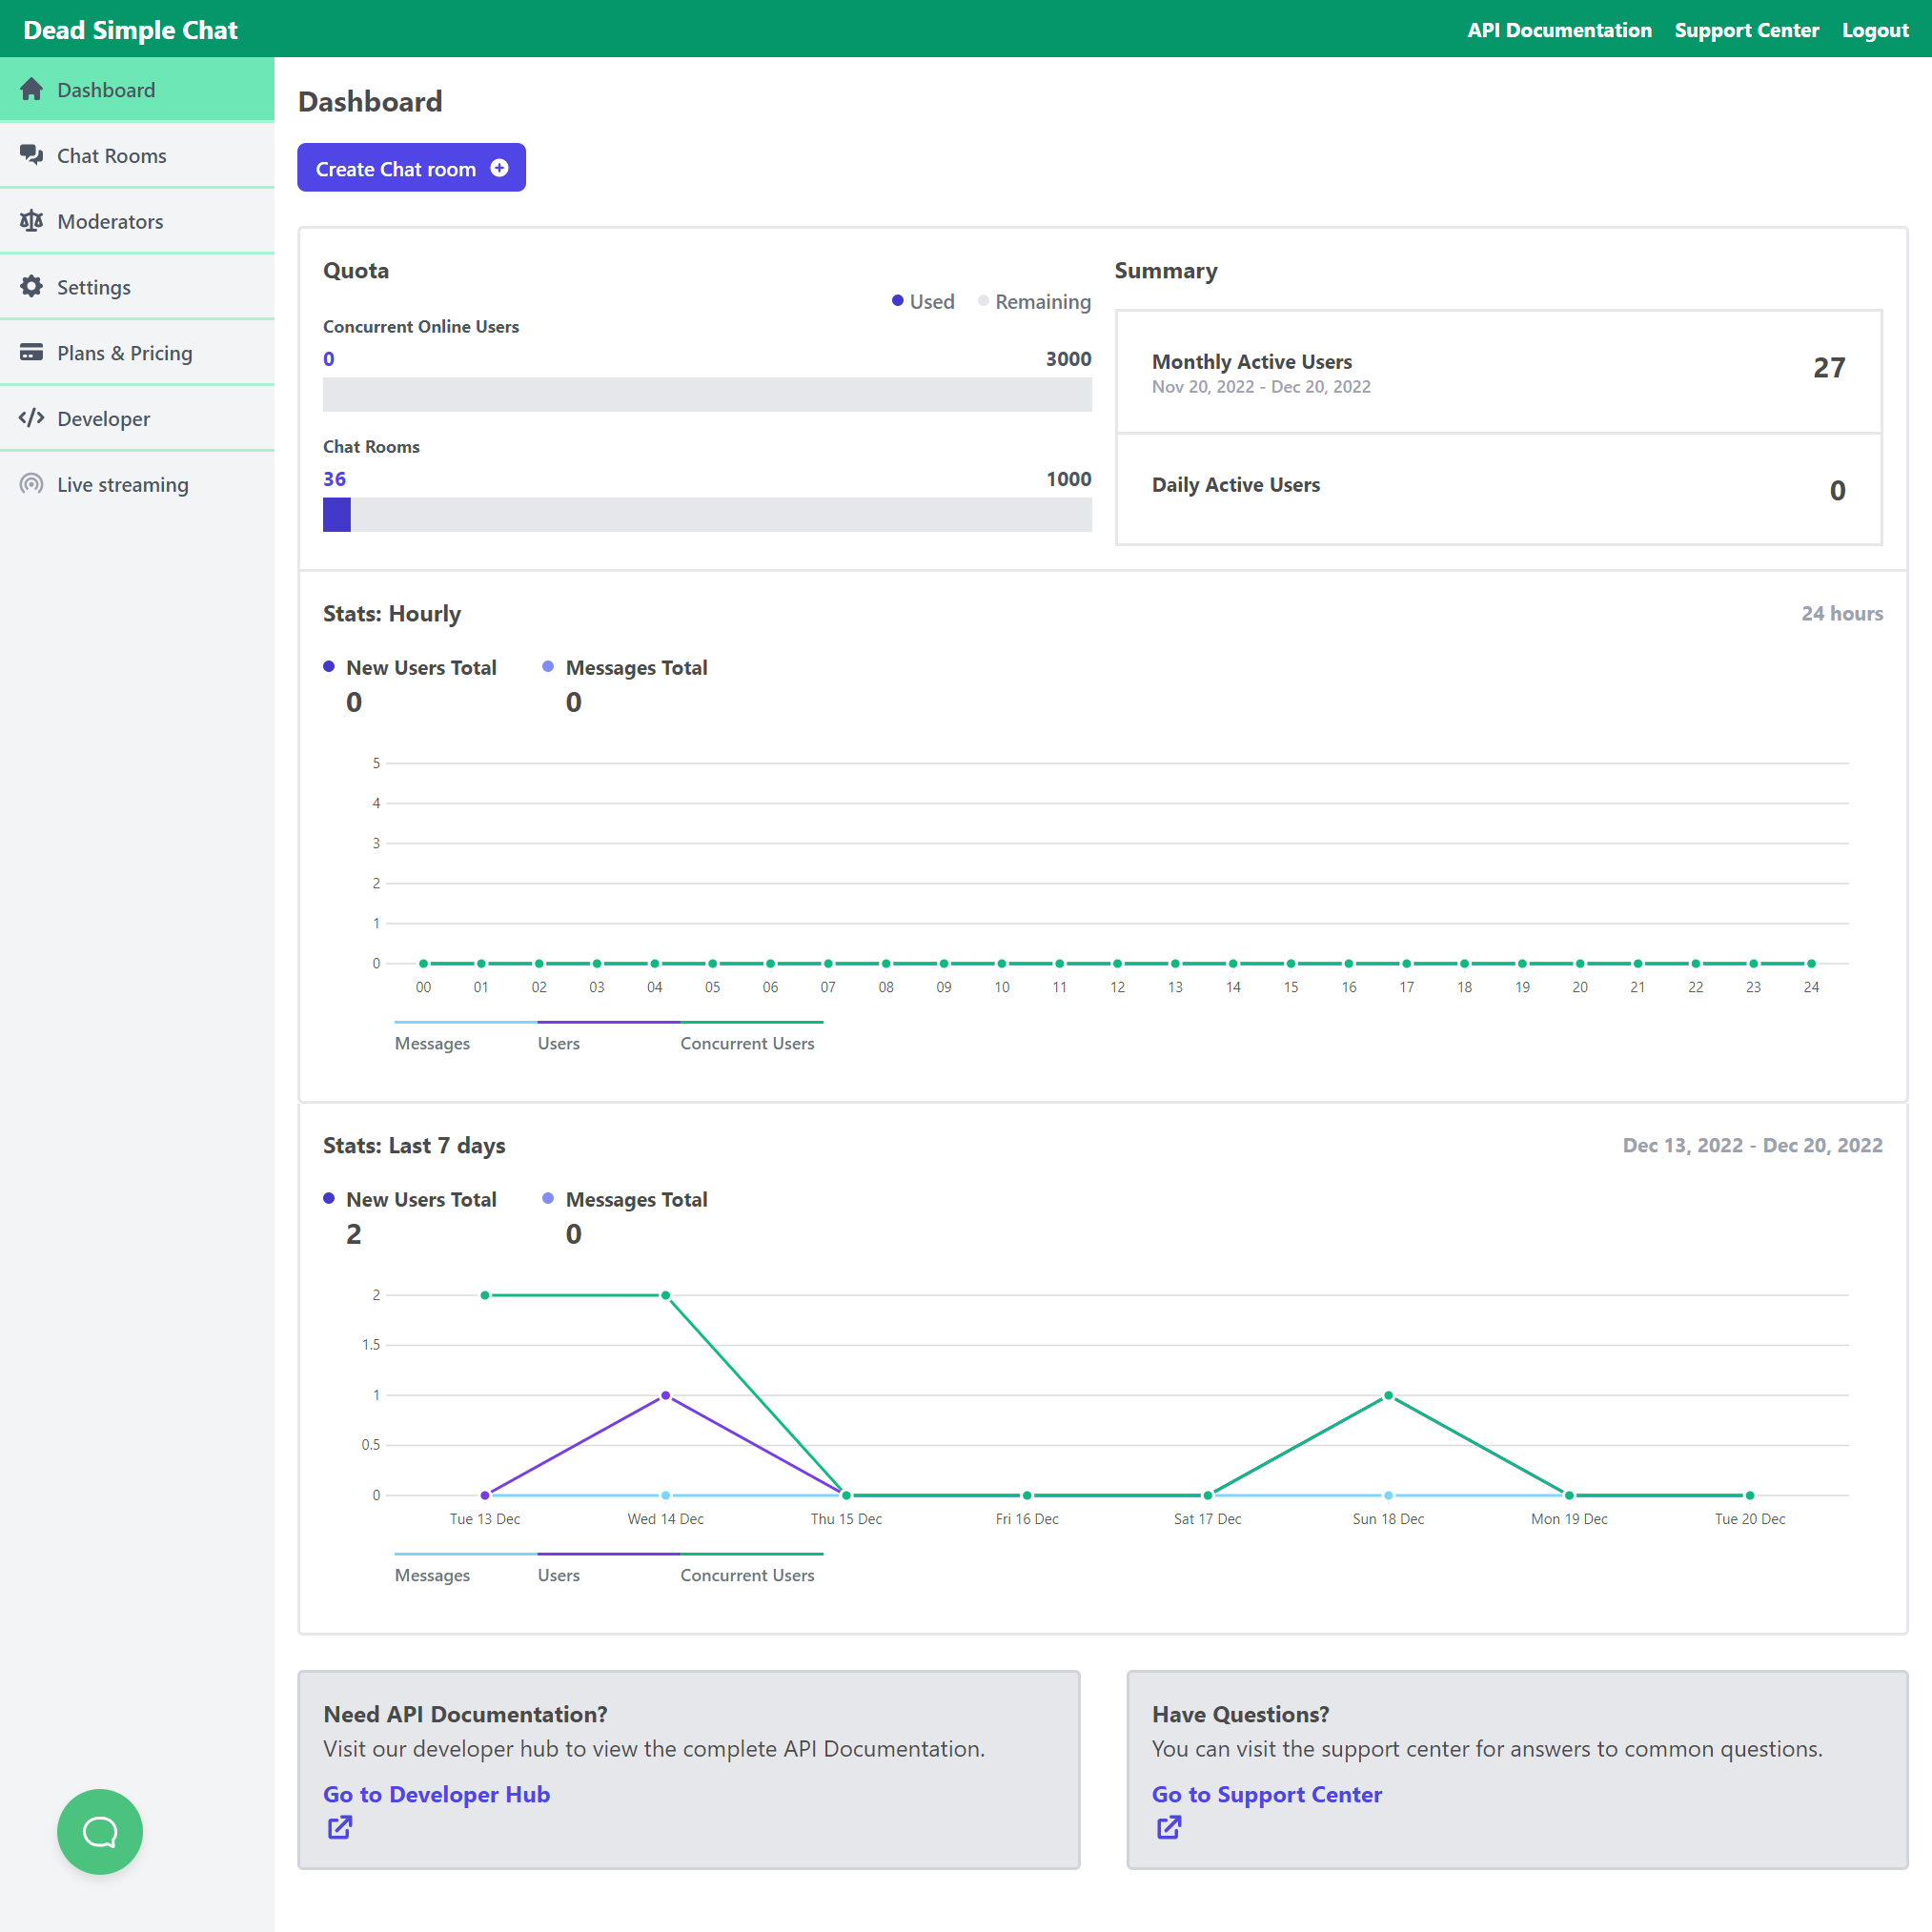Viewport: 1932px width, 1932px height.
Task: Click the Developer code brackets icon
Action: (x=32, y=418)
